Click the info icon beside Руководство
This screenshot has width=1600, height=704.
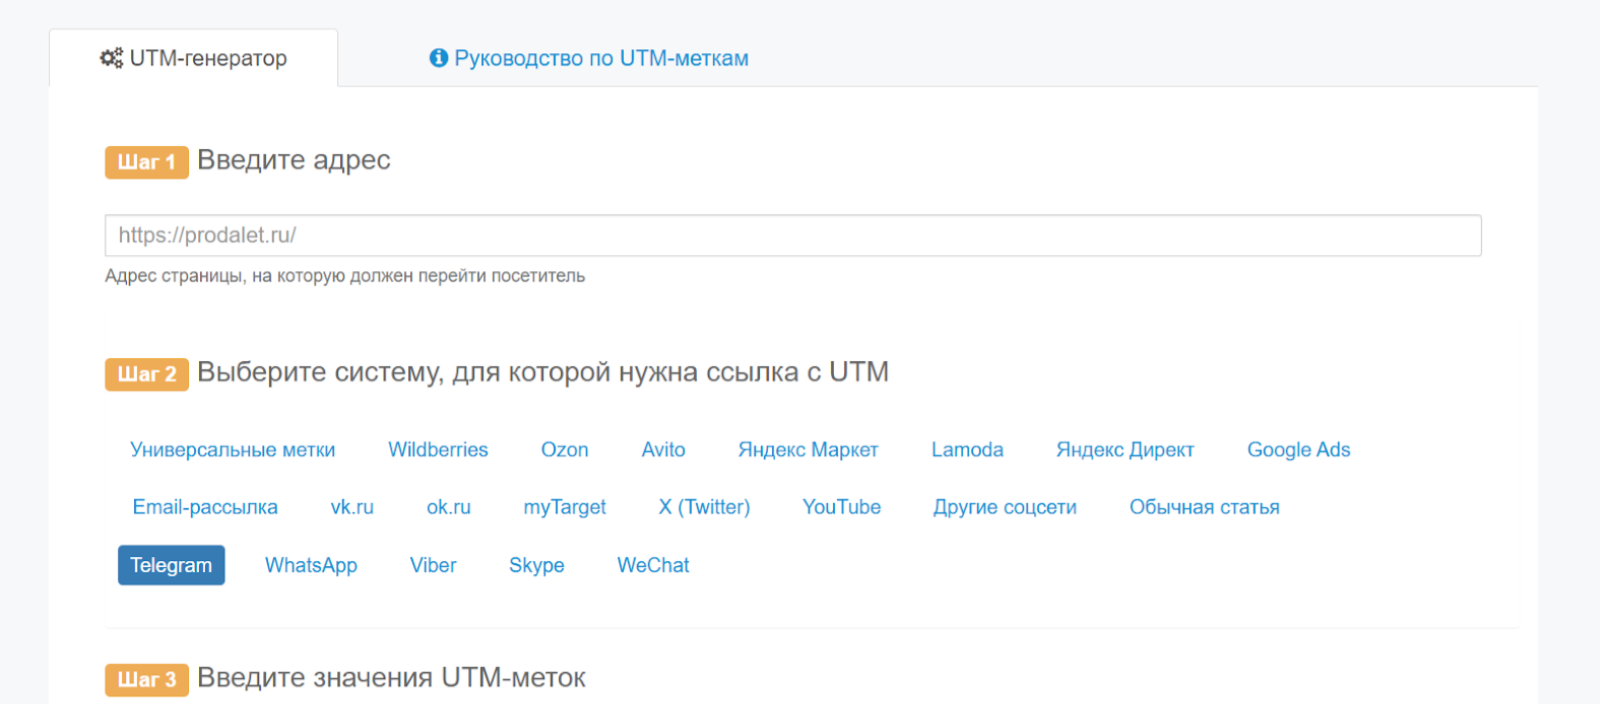point(438,58)
